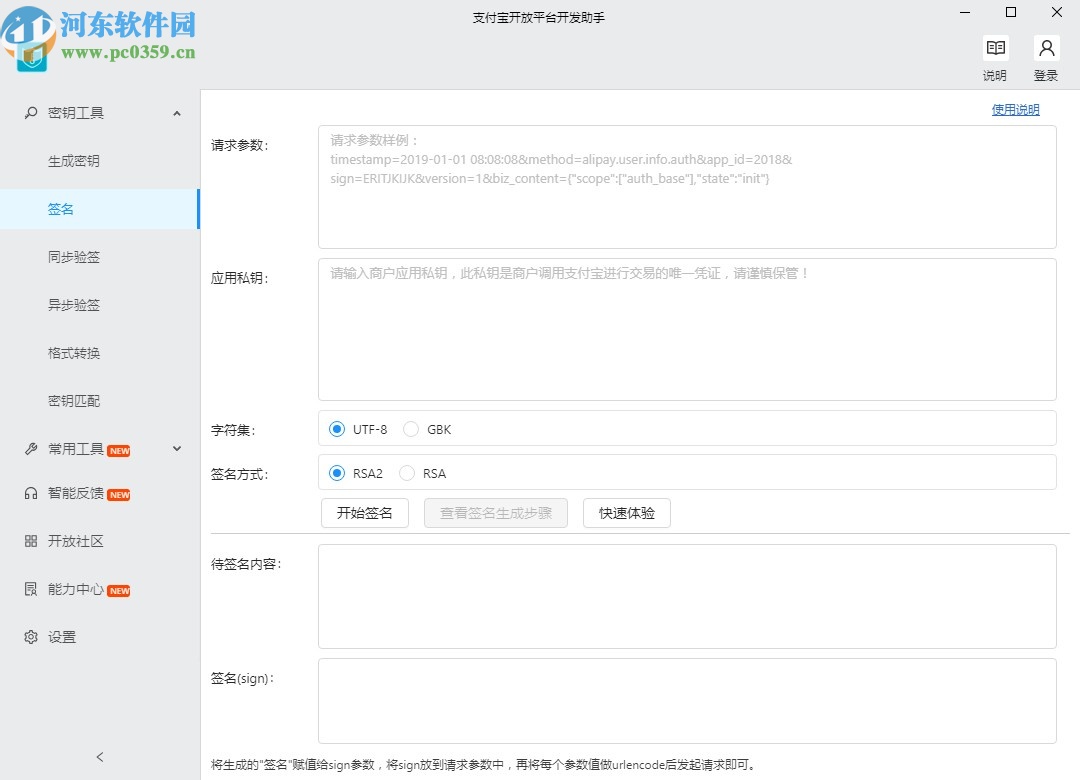Image resolution: width=1080 pixels, height=780 pixels.
Task: Click the 能力中心 document icon
Action: pyautogui.click(x=30, y=589)
